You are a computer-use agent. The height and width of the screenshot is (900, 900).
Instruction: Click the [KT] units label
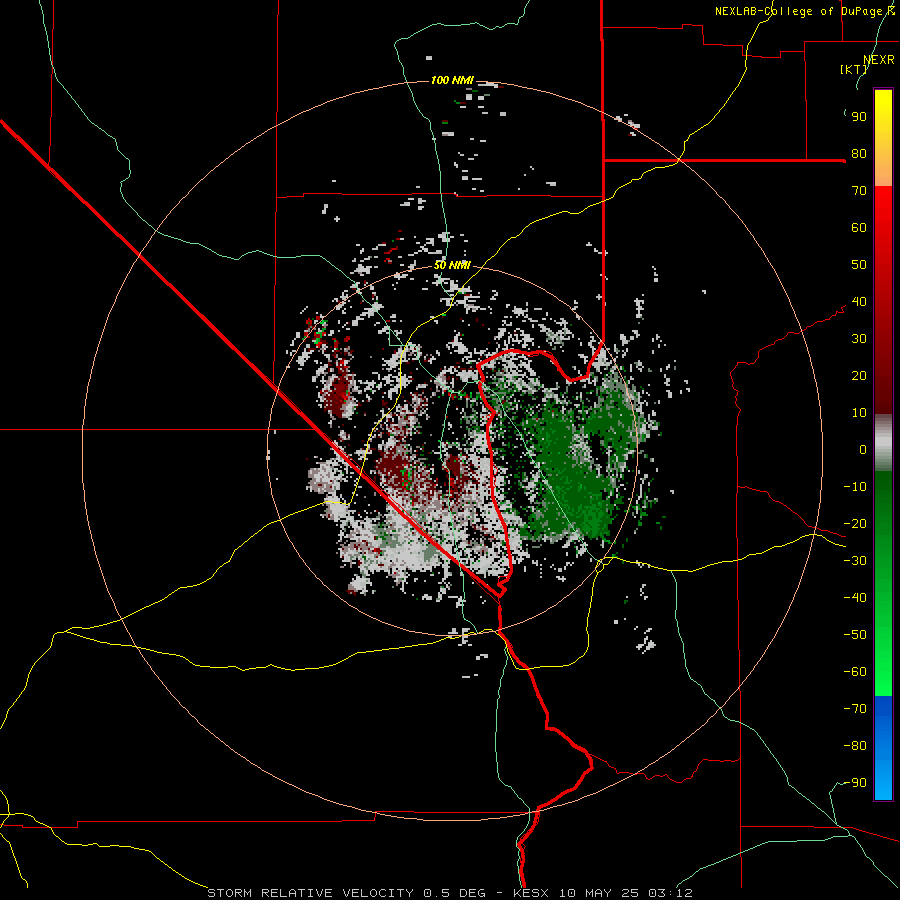click(x=853, y=69)
